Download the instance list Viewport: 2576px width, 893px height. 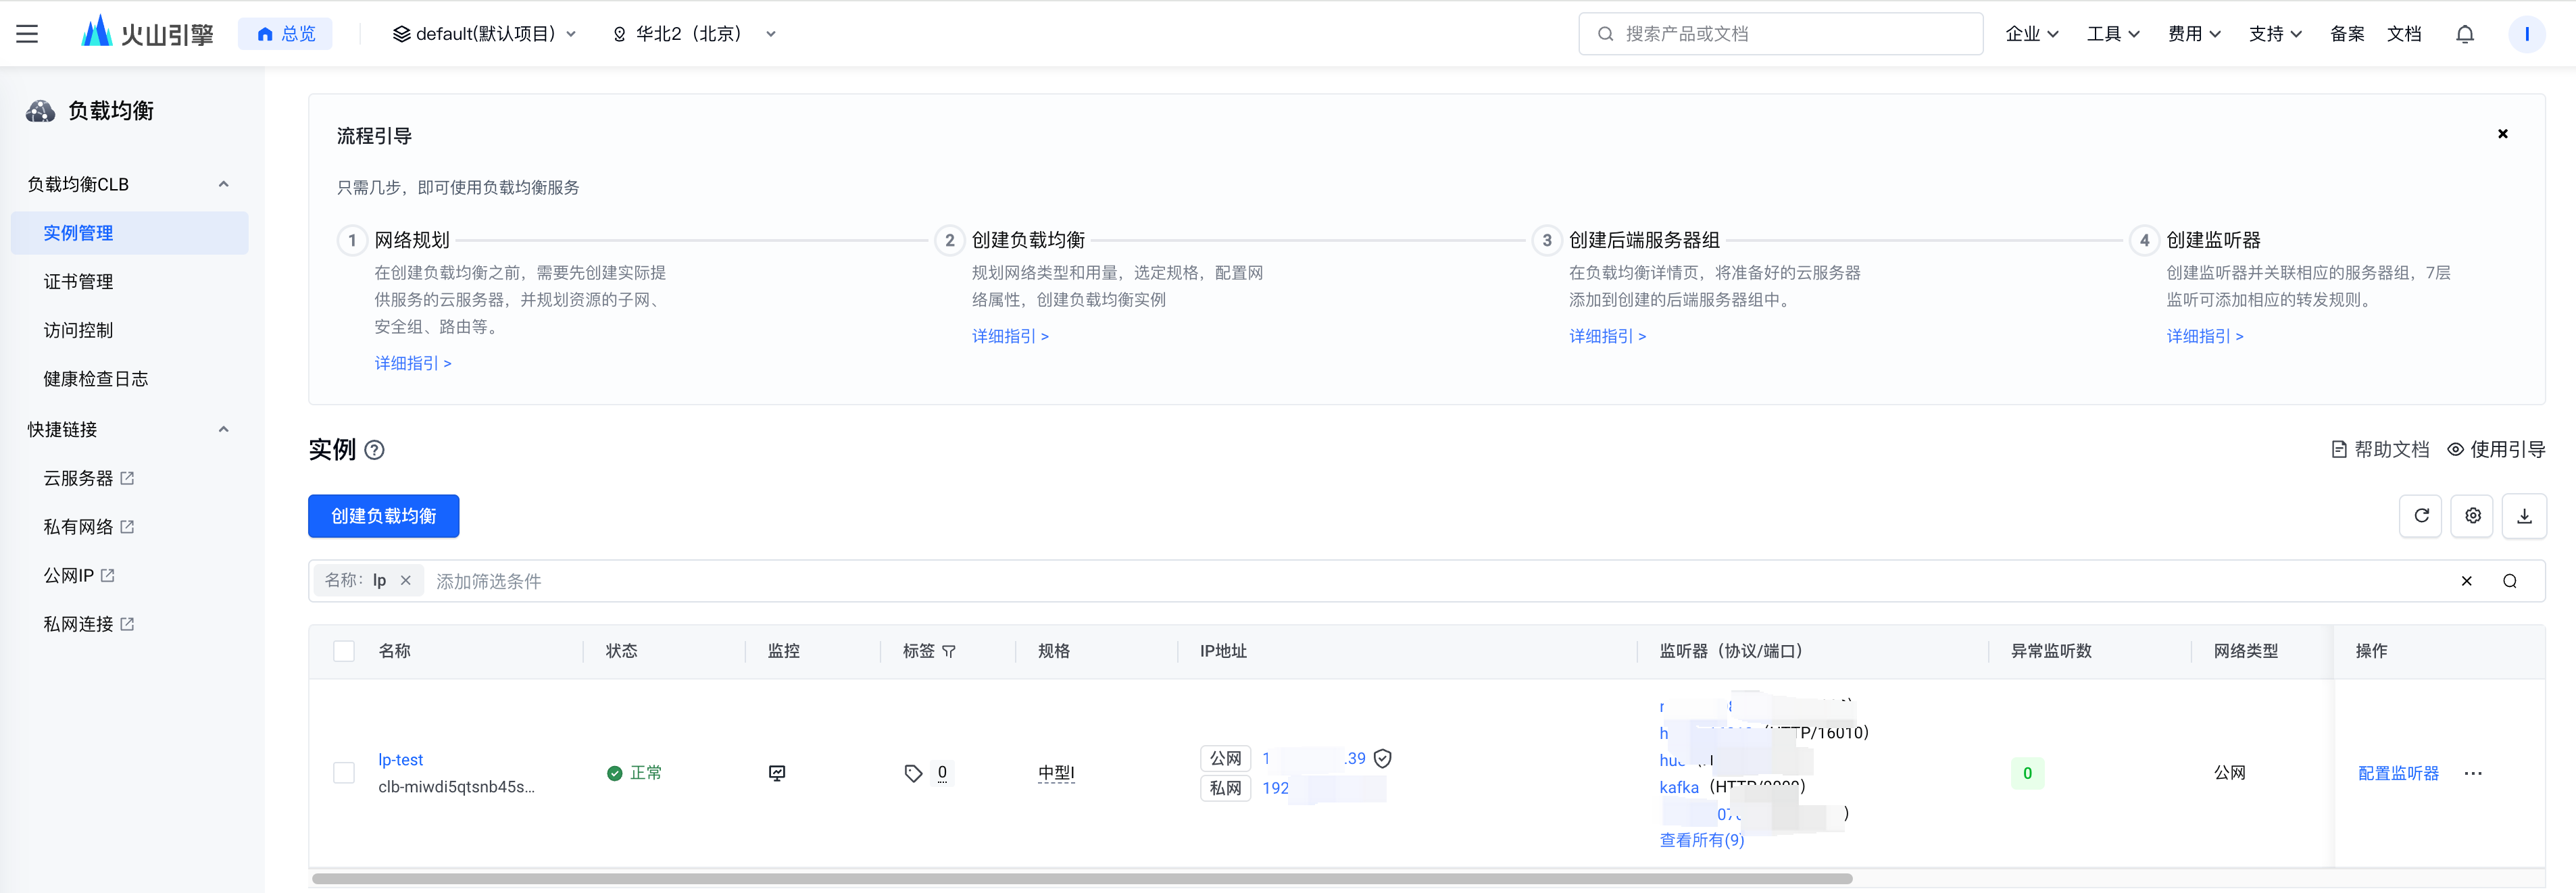[x=2524, y=516]
